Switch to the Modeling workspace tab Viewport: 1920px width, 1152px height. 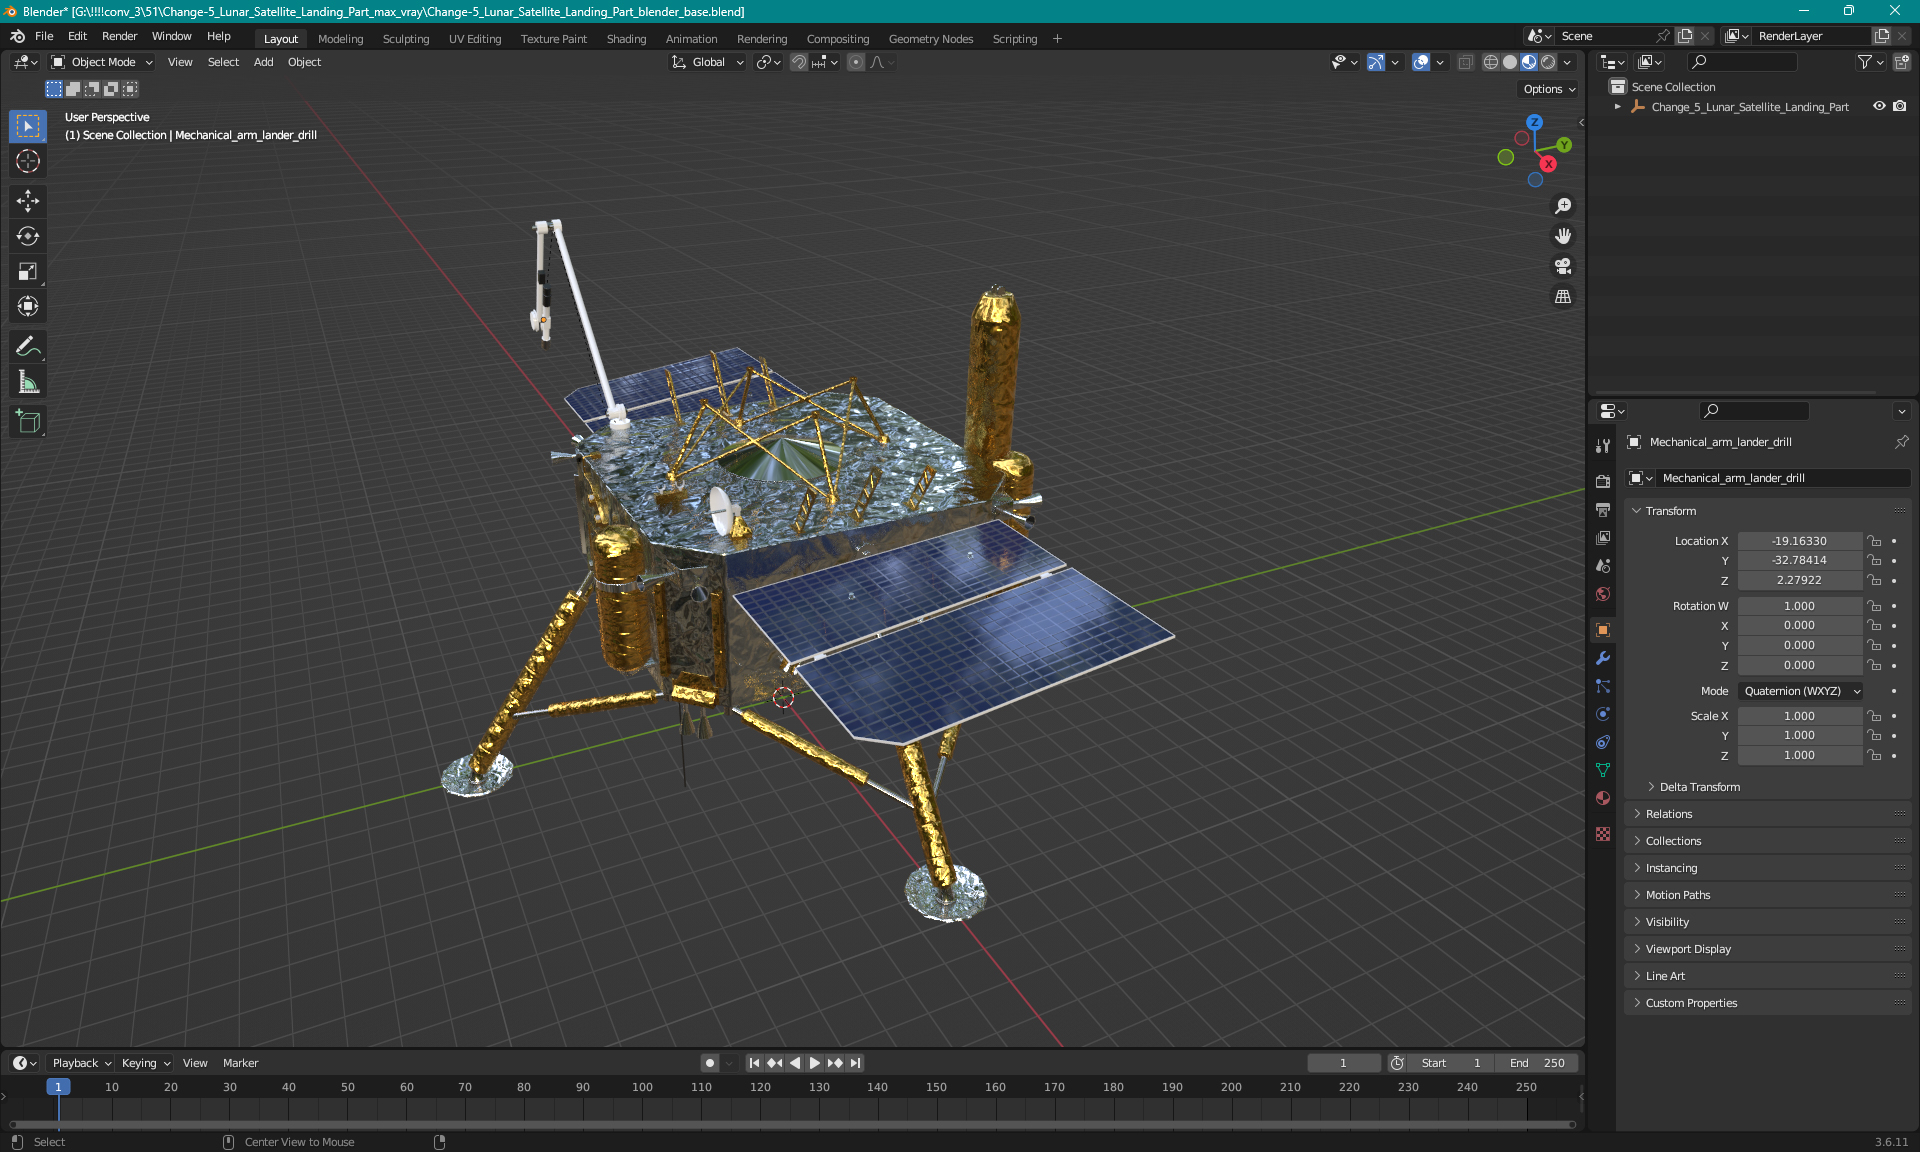click(x=340, y=39)
